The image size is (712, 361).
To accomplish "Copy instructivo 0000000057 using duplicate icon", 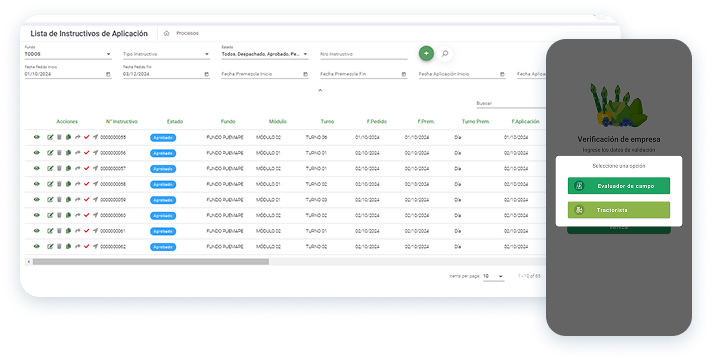I will (68, 168).
